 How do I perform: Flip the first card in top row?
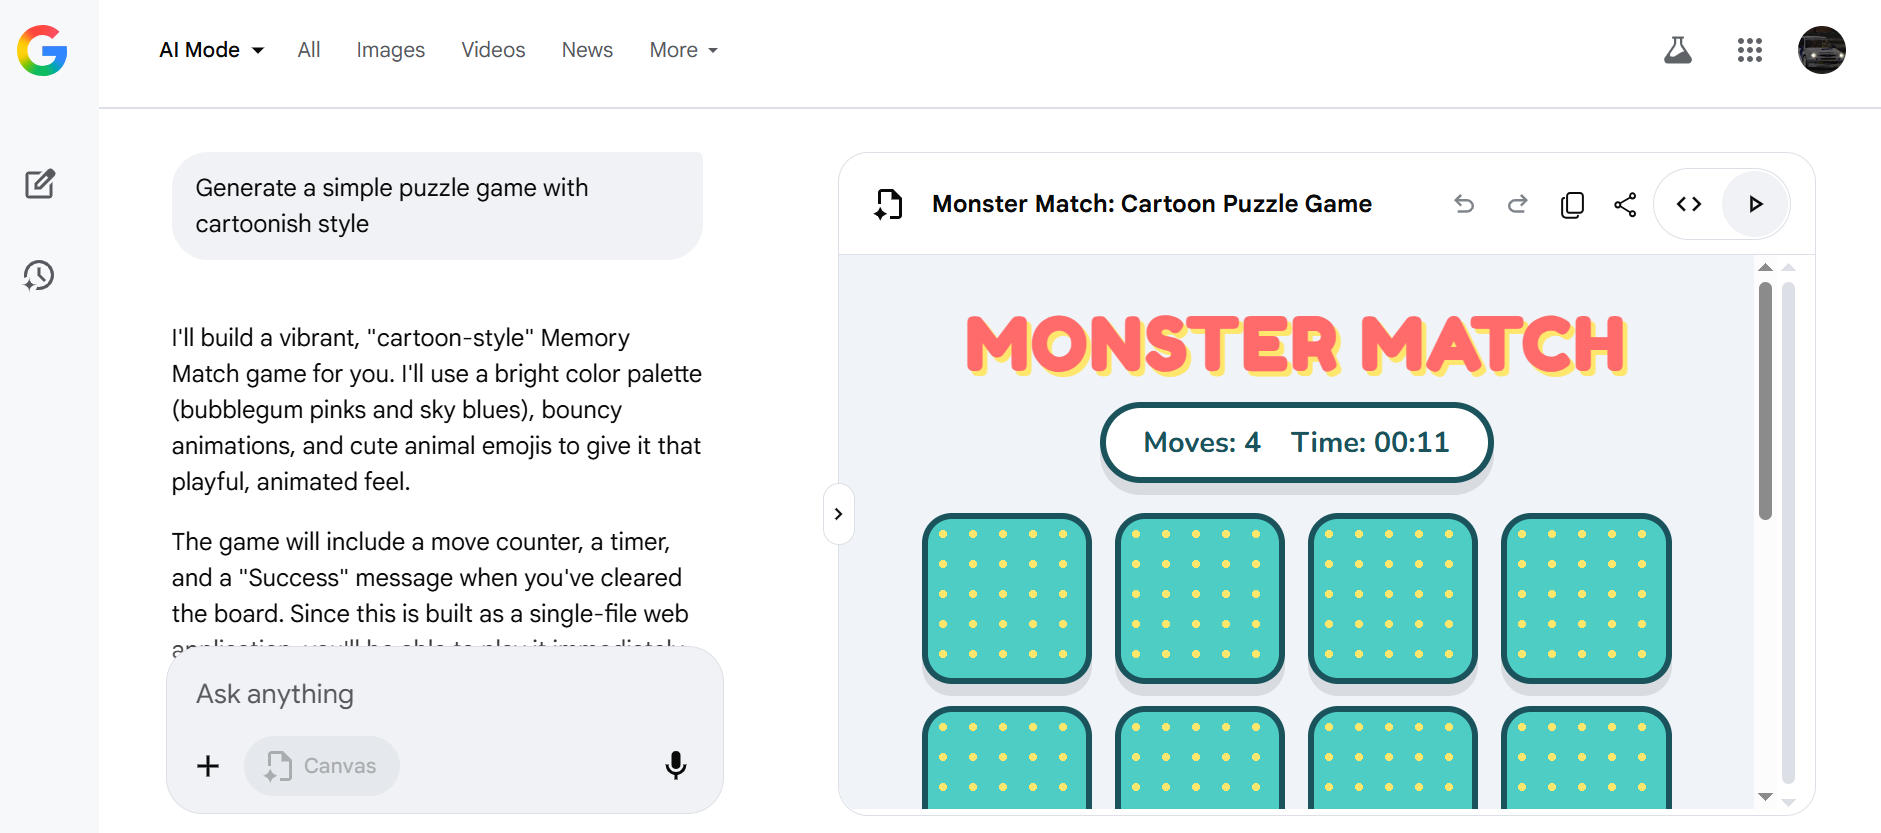pos(1006,598)
